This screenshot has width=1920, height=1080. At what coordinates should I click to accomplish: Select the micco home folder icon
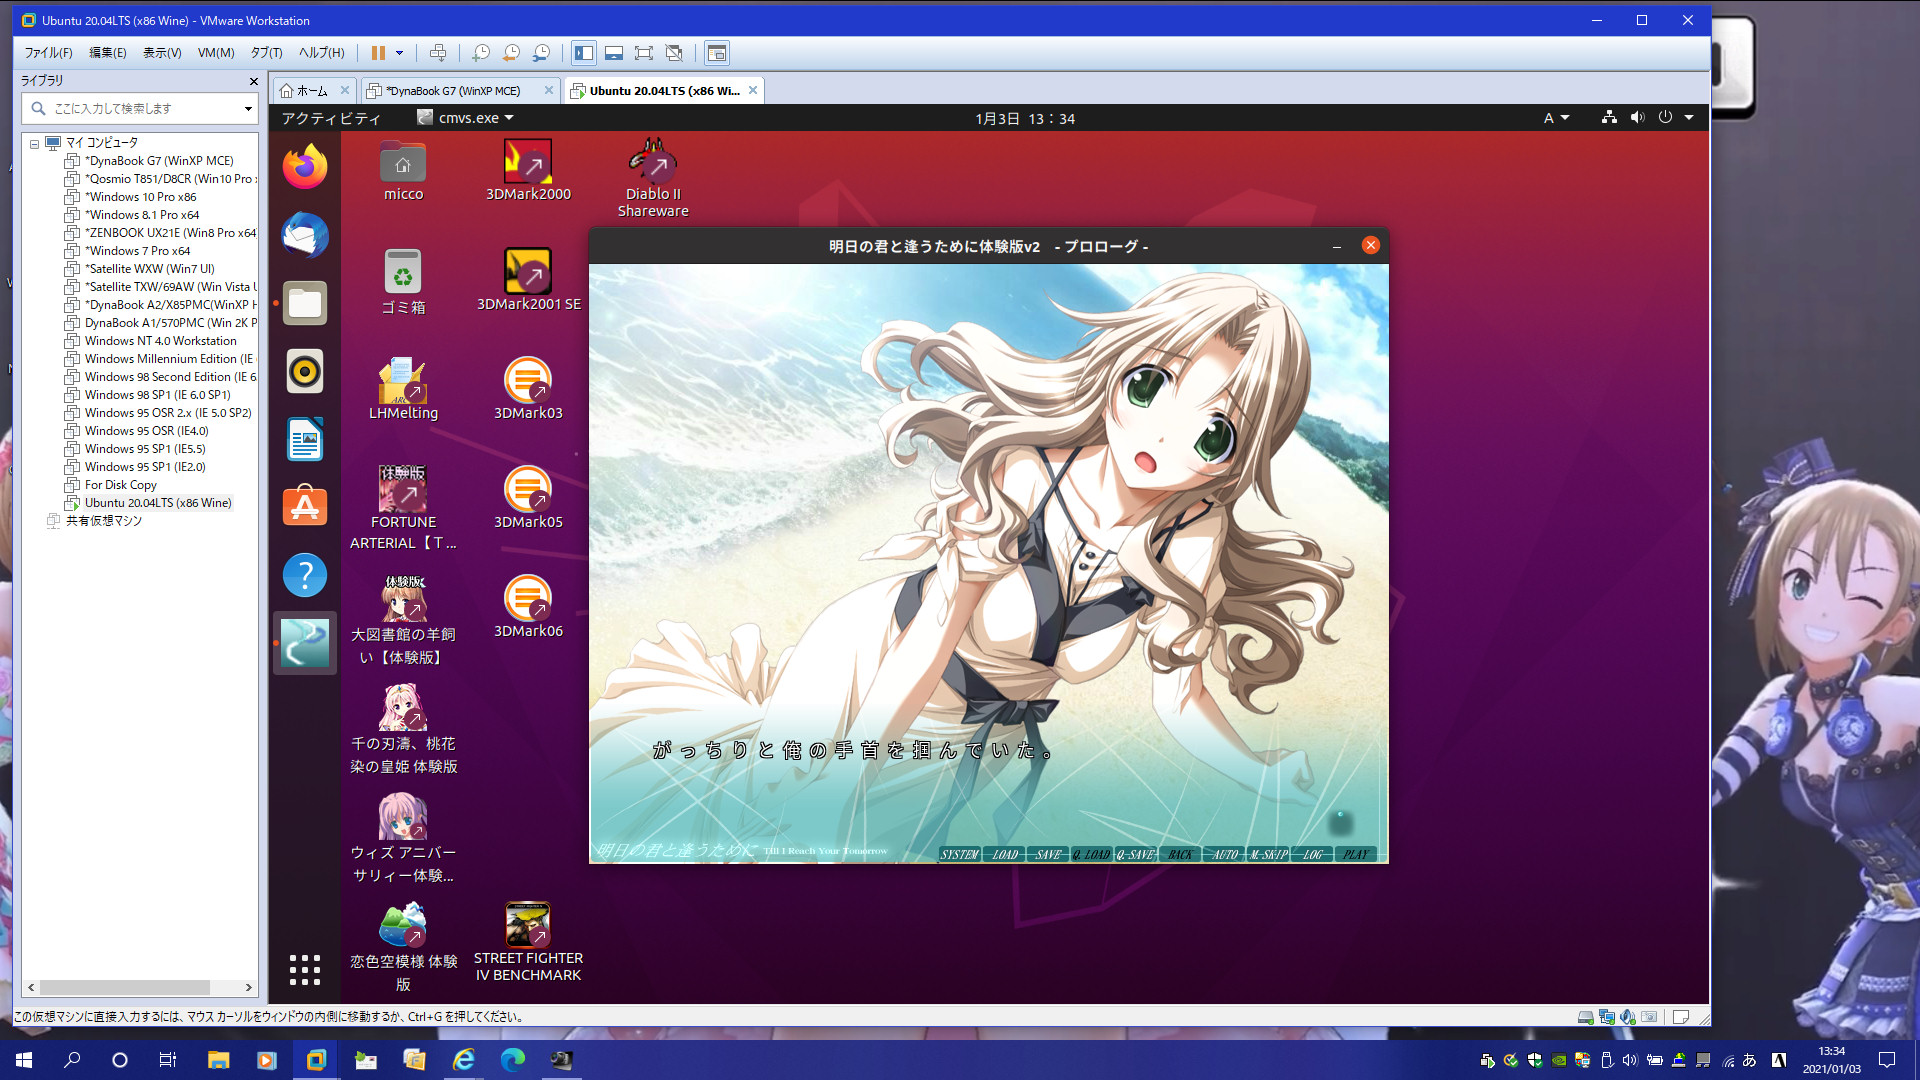click(403, 170)
